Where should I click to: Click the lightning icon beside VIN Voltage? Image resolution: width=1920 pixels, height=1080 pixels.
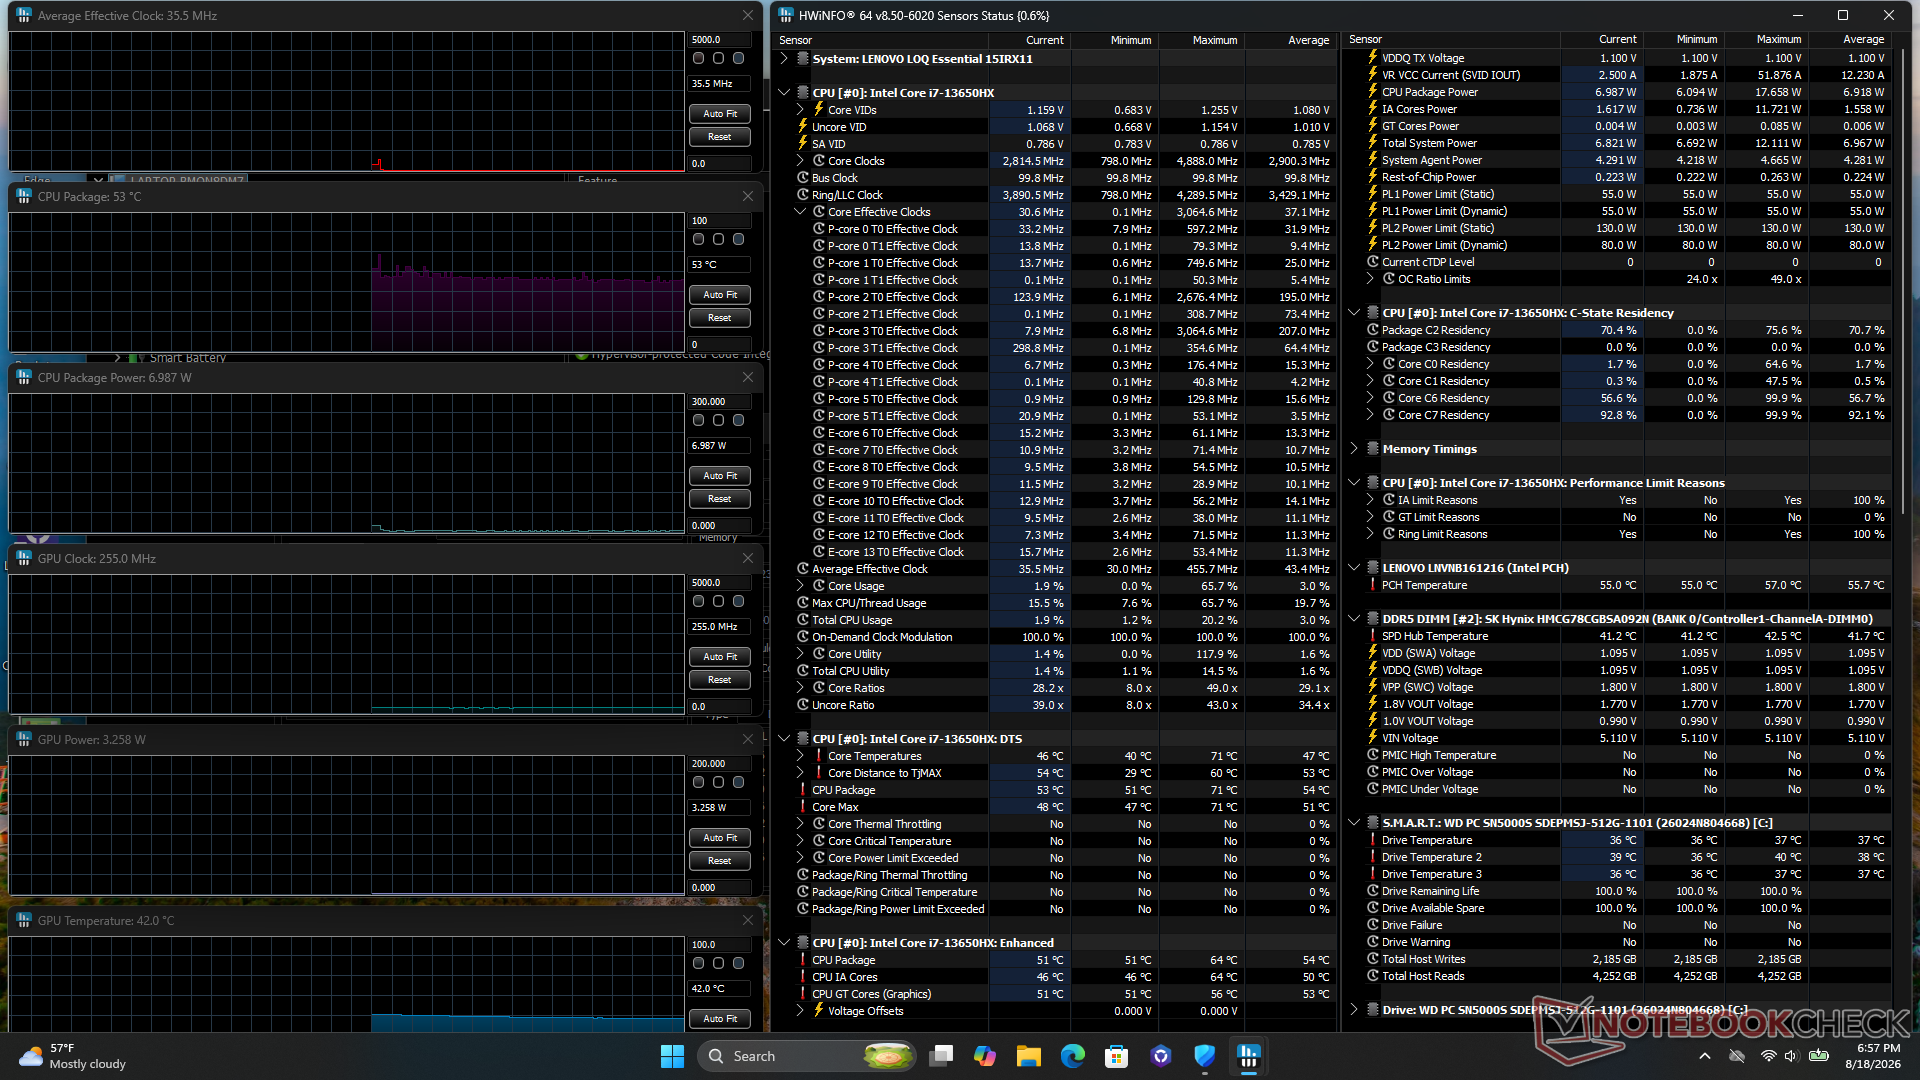(1373, 738)
